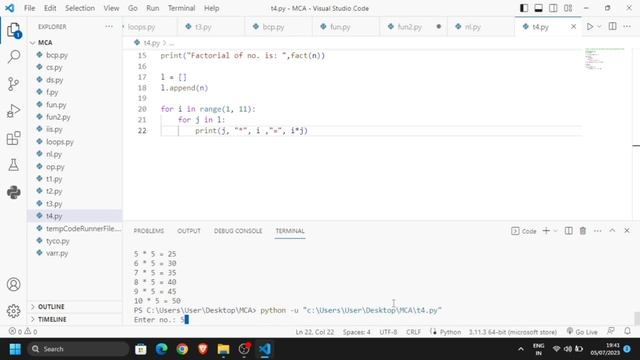
Task: Open terminal panel more actions
Action: [x=598, y=231]
